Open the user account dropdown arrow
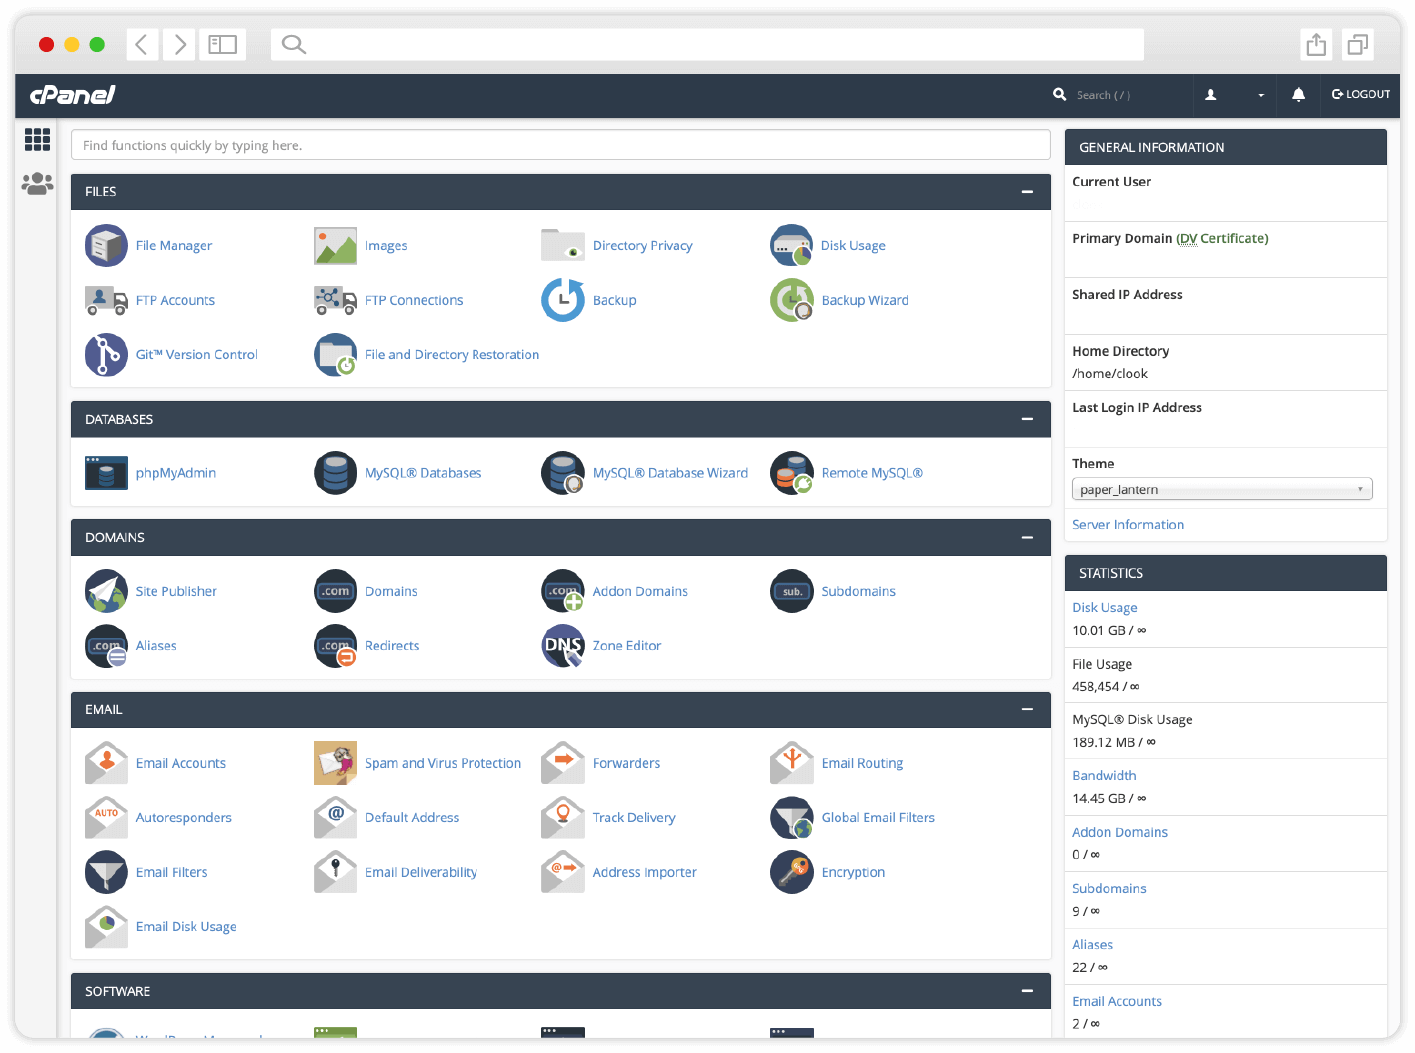This screenshot has width=1415, height=1053. [x=1259, y=95]
